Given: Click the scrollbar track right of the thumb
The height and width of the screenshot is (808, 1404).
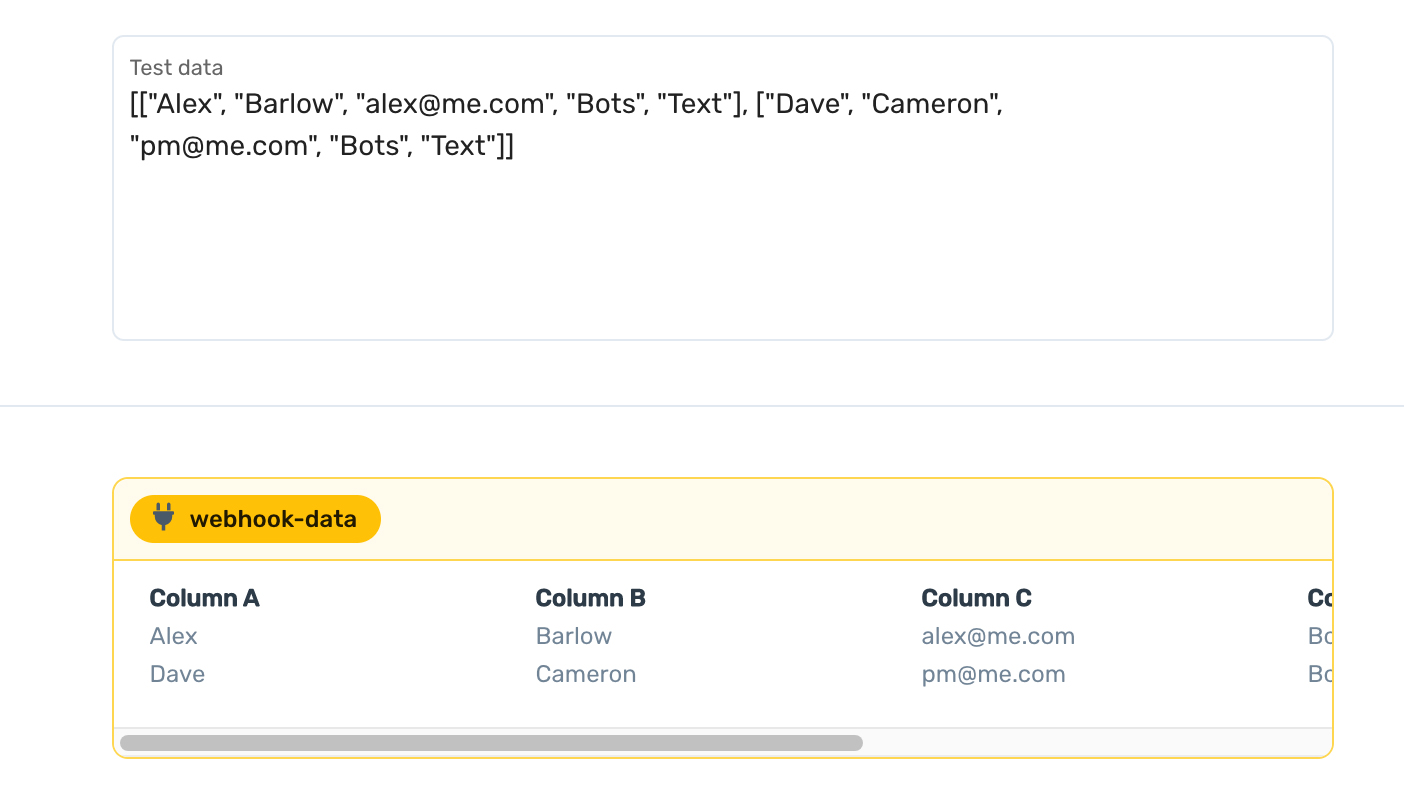Looking at the screenshot, I should [x=1100, y=742].
